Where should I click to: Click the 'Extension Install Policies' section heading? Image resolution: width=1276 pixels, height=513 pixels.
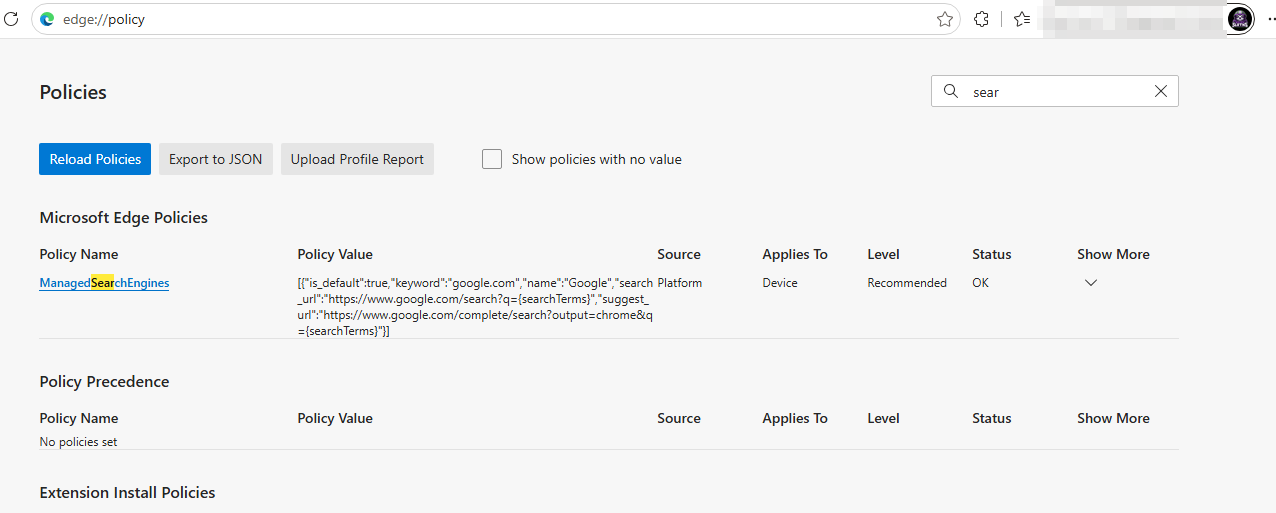click(128, 492)
